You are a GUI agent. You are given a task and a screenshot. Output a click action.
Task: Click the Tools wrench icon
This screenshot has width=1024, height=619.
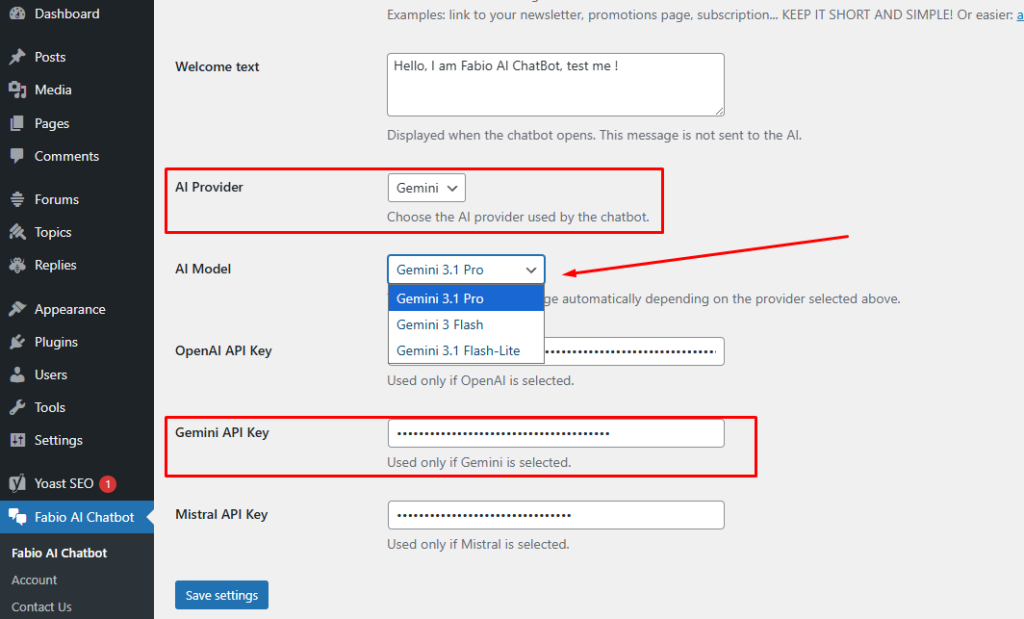tap(18, 407)
